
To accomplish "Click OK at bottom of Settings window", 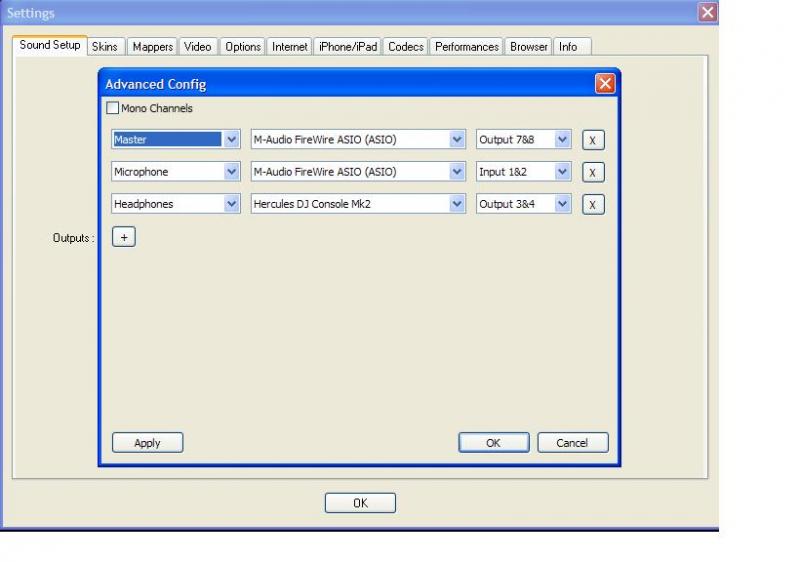I will [x=360, y=503].
